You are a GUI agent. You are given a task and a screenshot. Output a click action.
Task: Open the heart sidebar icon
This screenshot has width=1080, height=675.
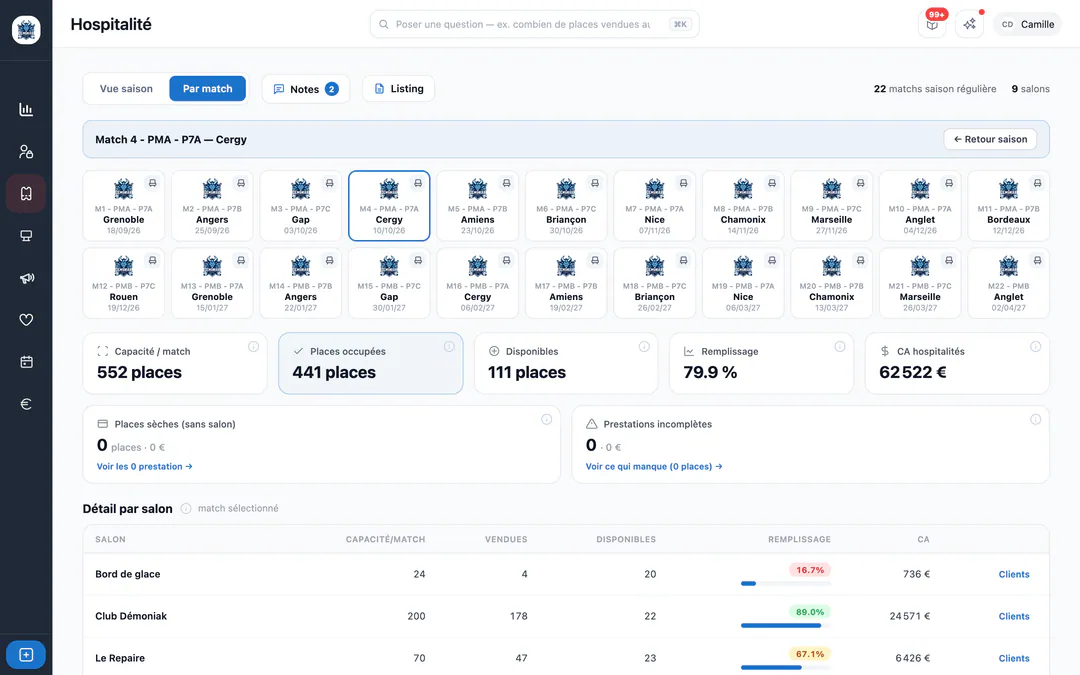tap(26, 320)
